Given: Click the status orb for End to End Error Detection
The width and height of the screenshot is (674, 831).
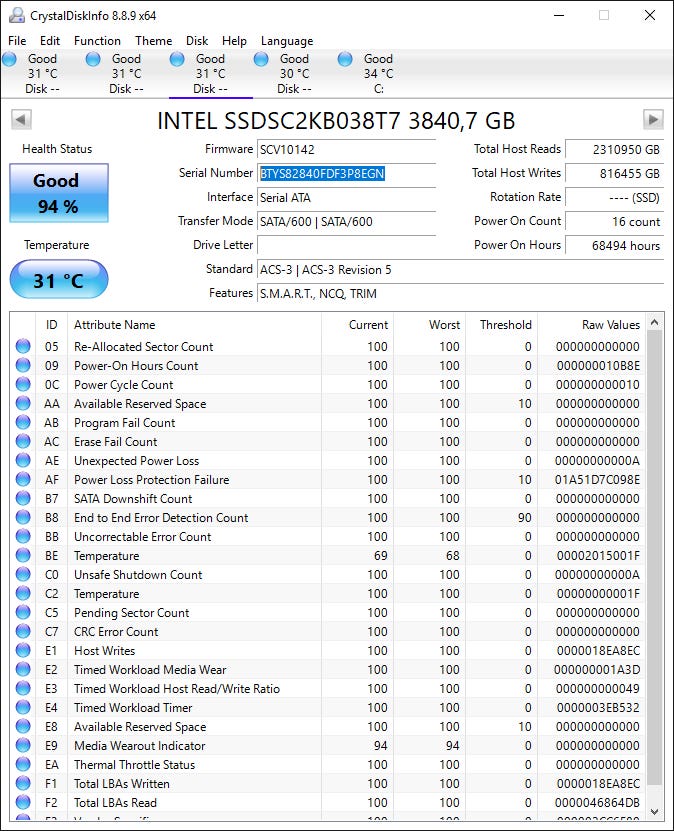Looking at the screenshot, I should click(x=23, y=517).
